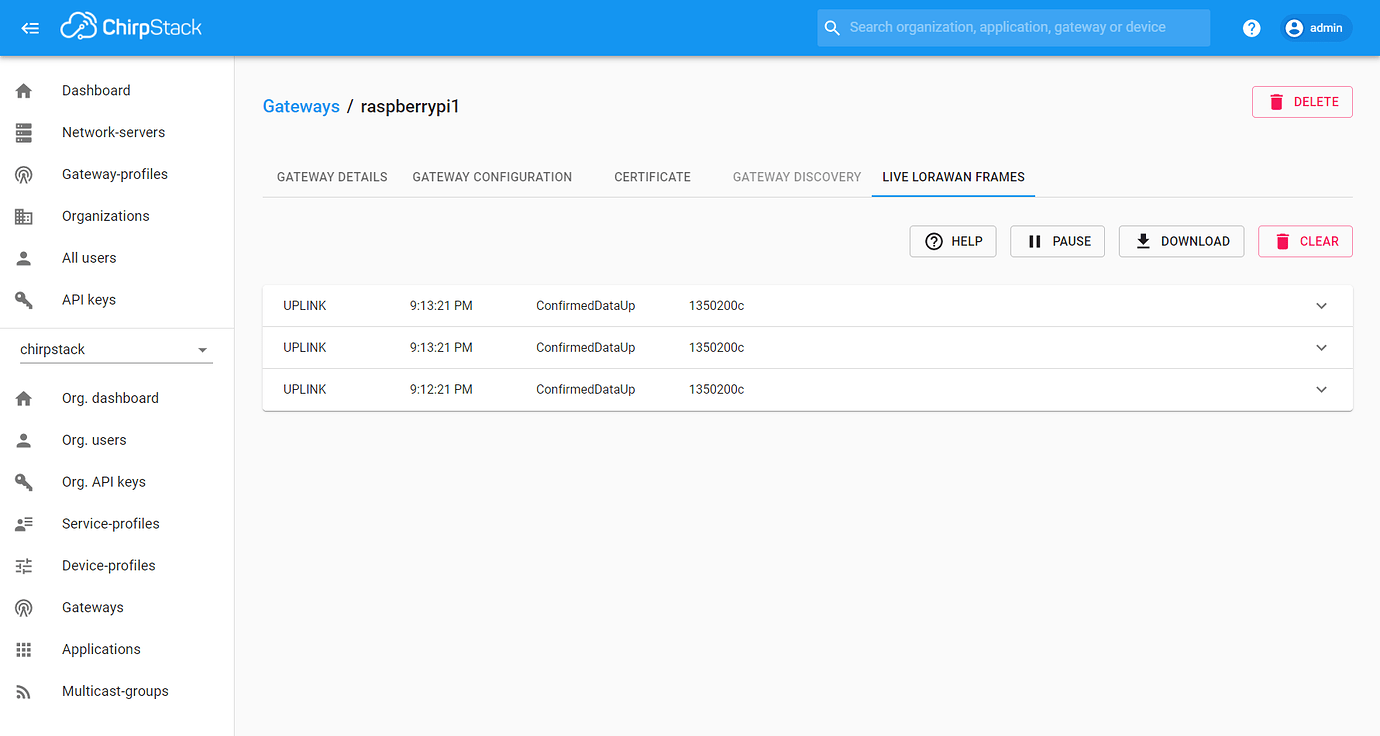Switch to the Gateway Configuration tab
Screen dimensions: 1380x736
pos(492,177)
